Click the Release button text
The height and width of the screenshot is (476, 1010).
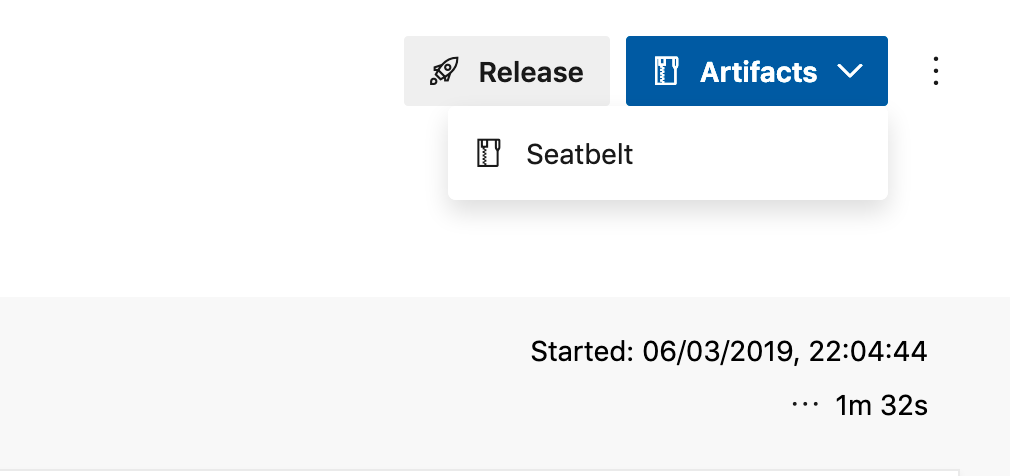click(x=531, y=71)
